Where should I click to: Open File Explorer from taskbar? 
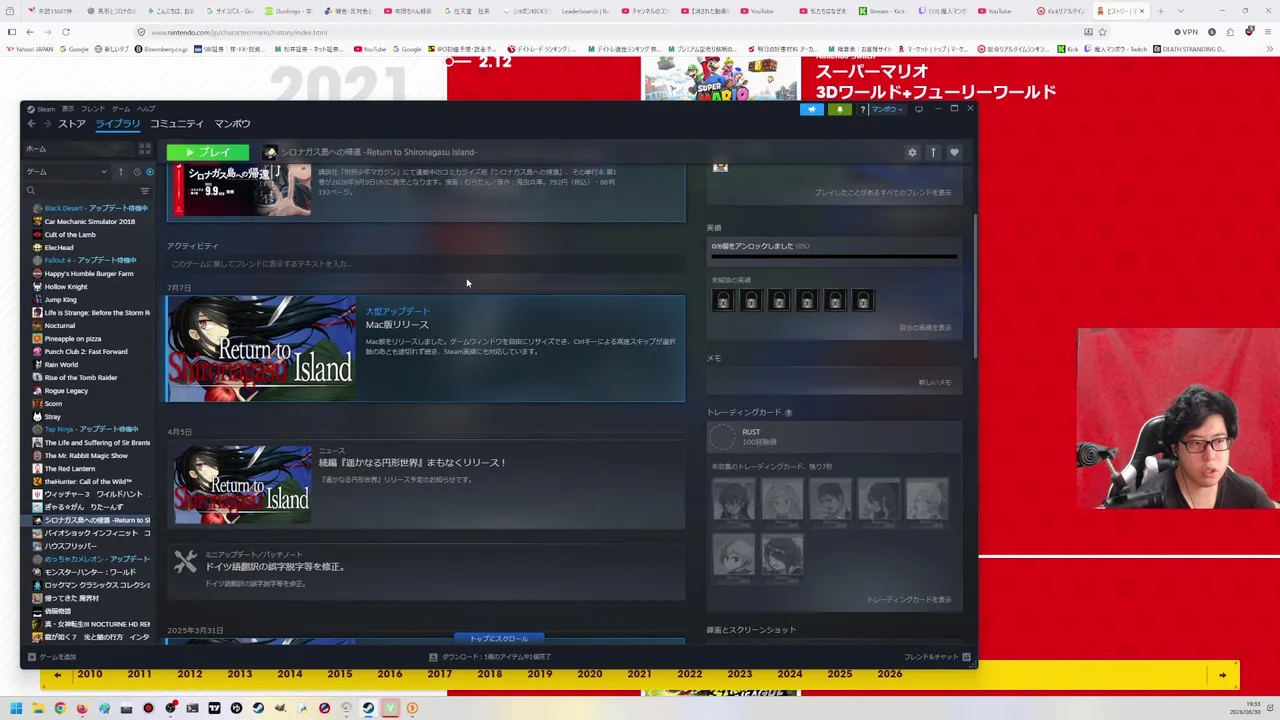[38, 709]
